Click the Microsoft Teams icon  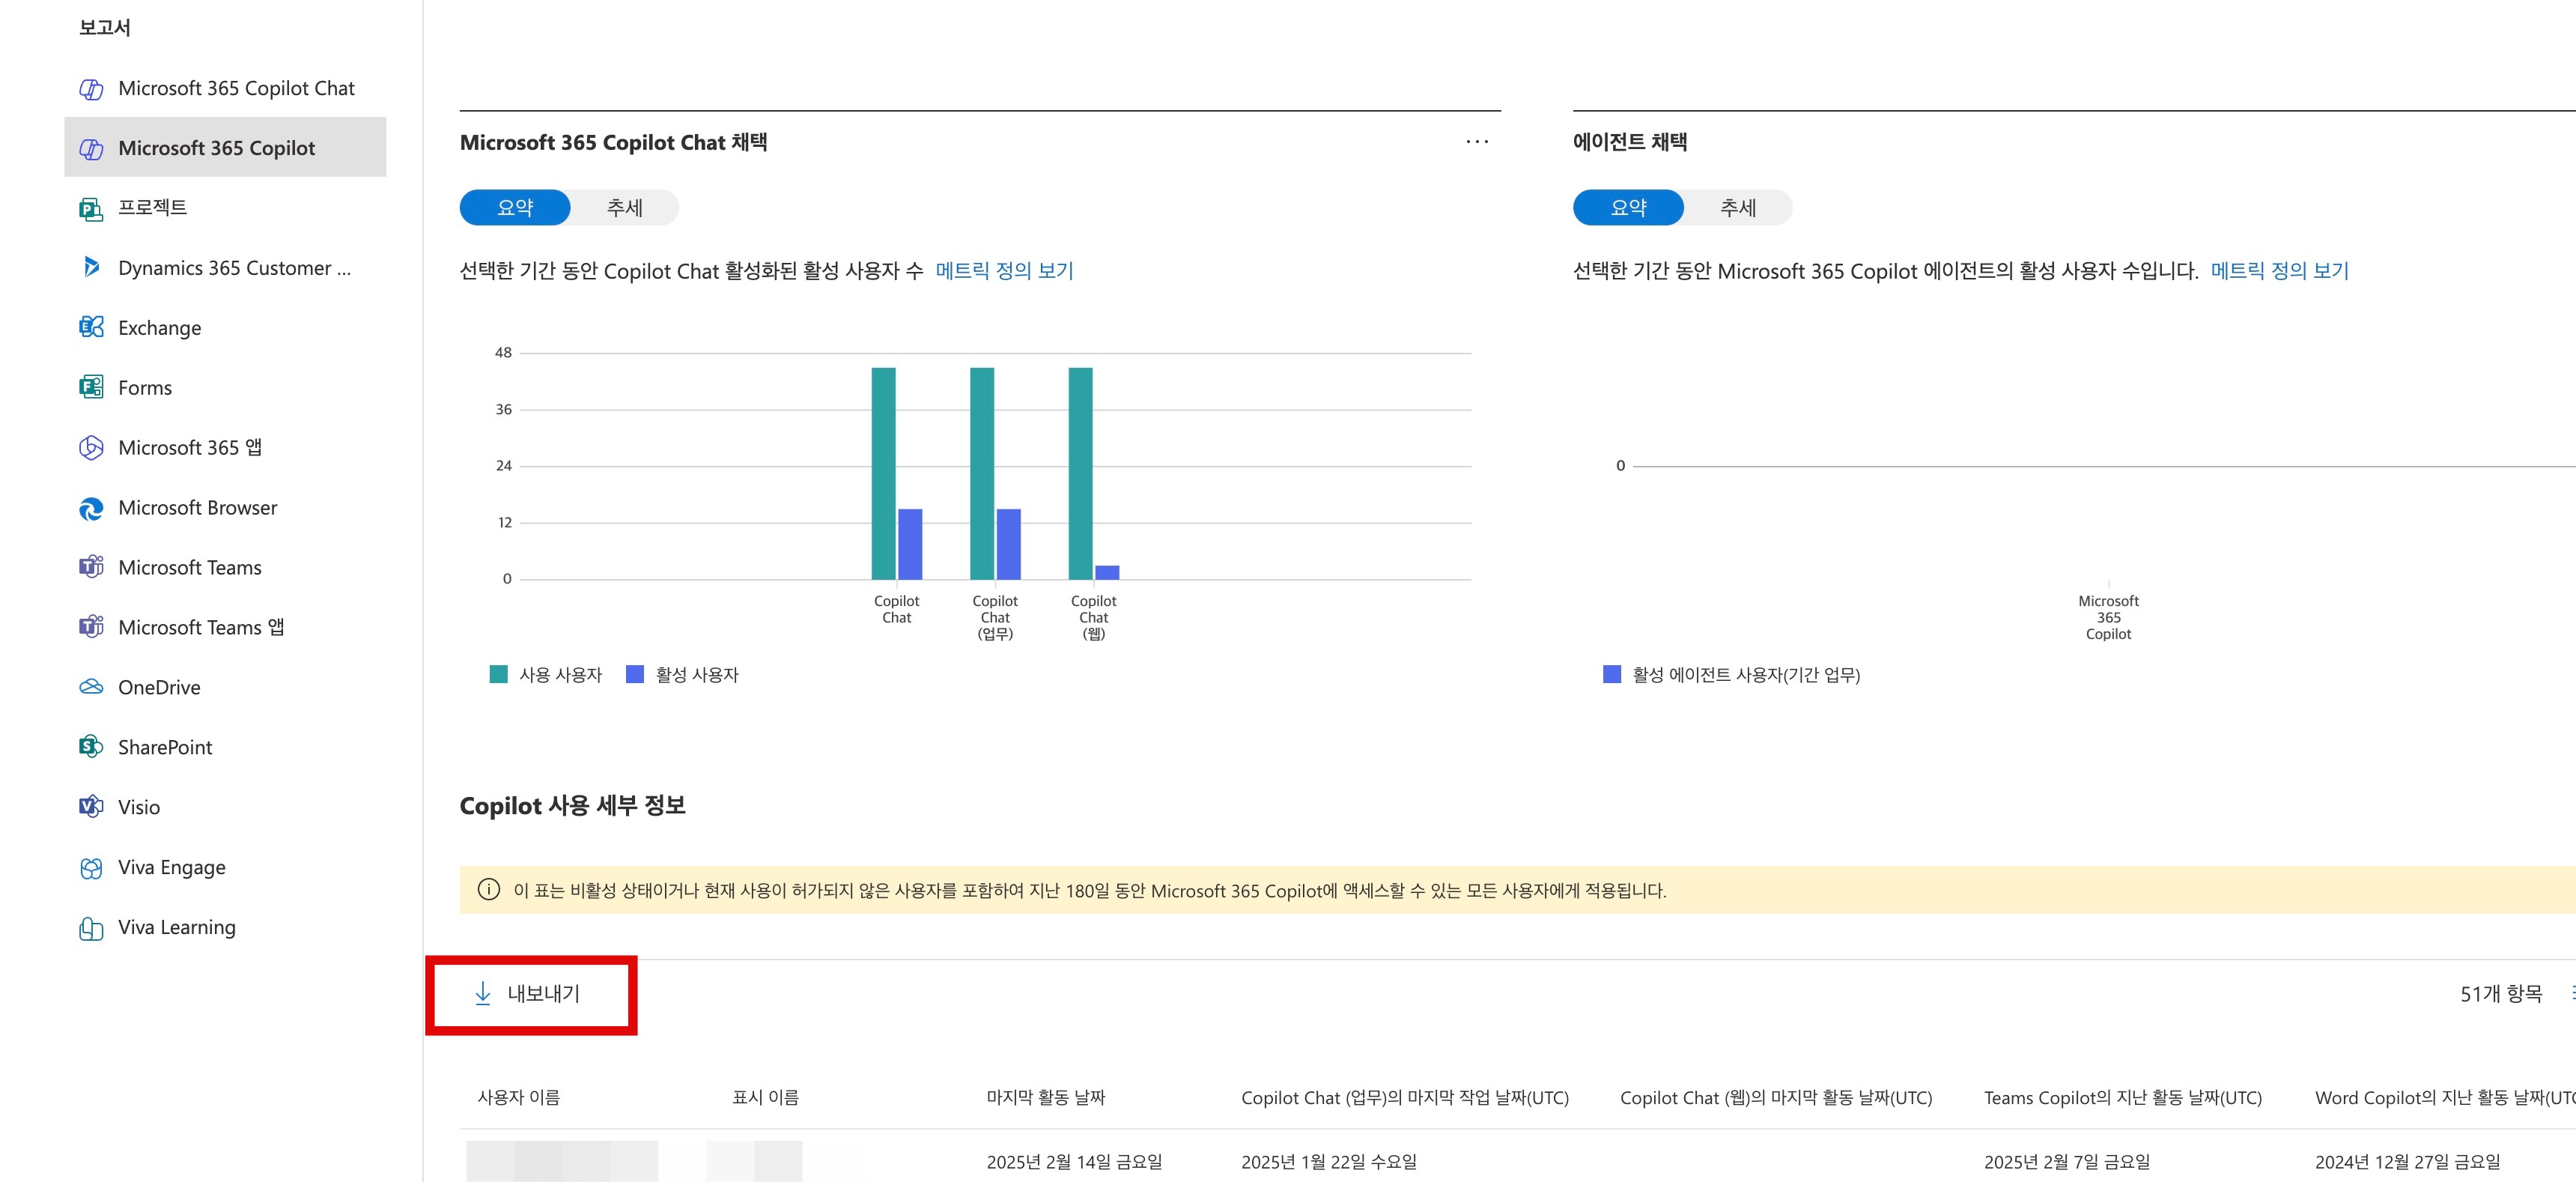tap(91, 568)
